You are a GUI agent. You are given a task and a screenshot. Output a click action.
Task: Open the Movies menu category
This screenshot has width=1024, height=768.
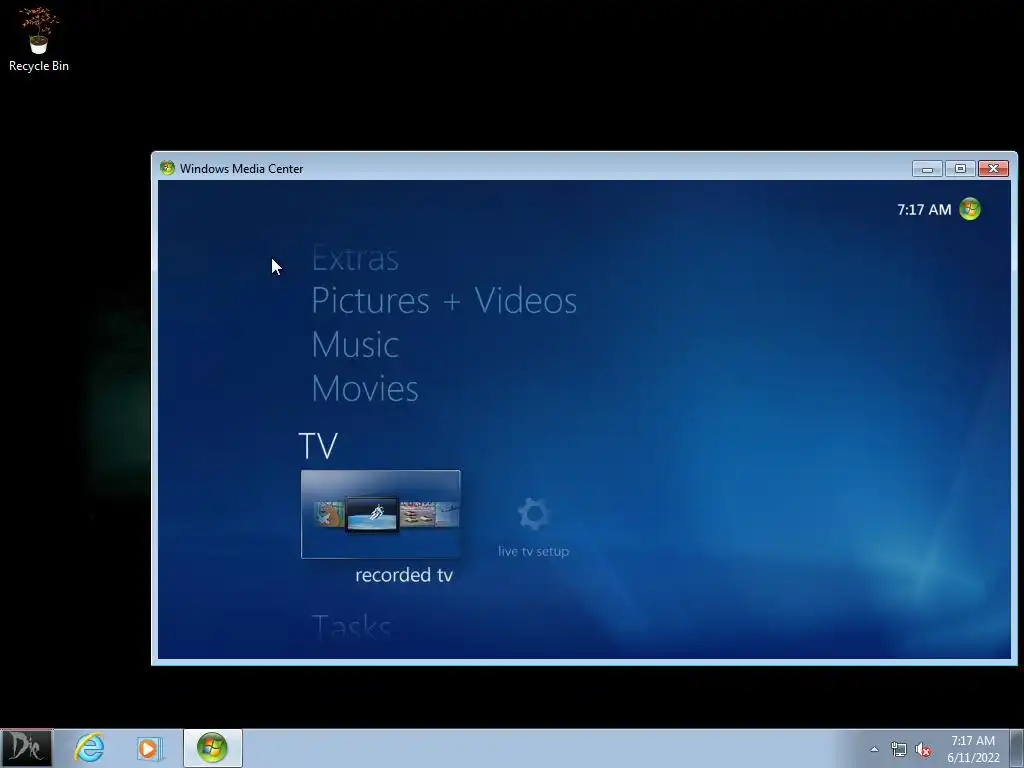coord(364,389)
